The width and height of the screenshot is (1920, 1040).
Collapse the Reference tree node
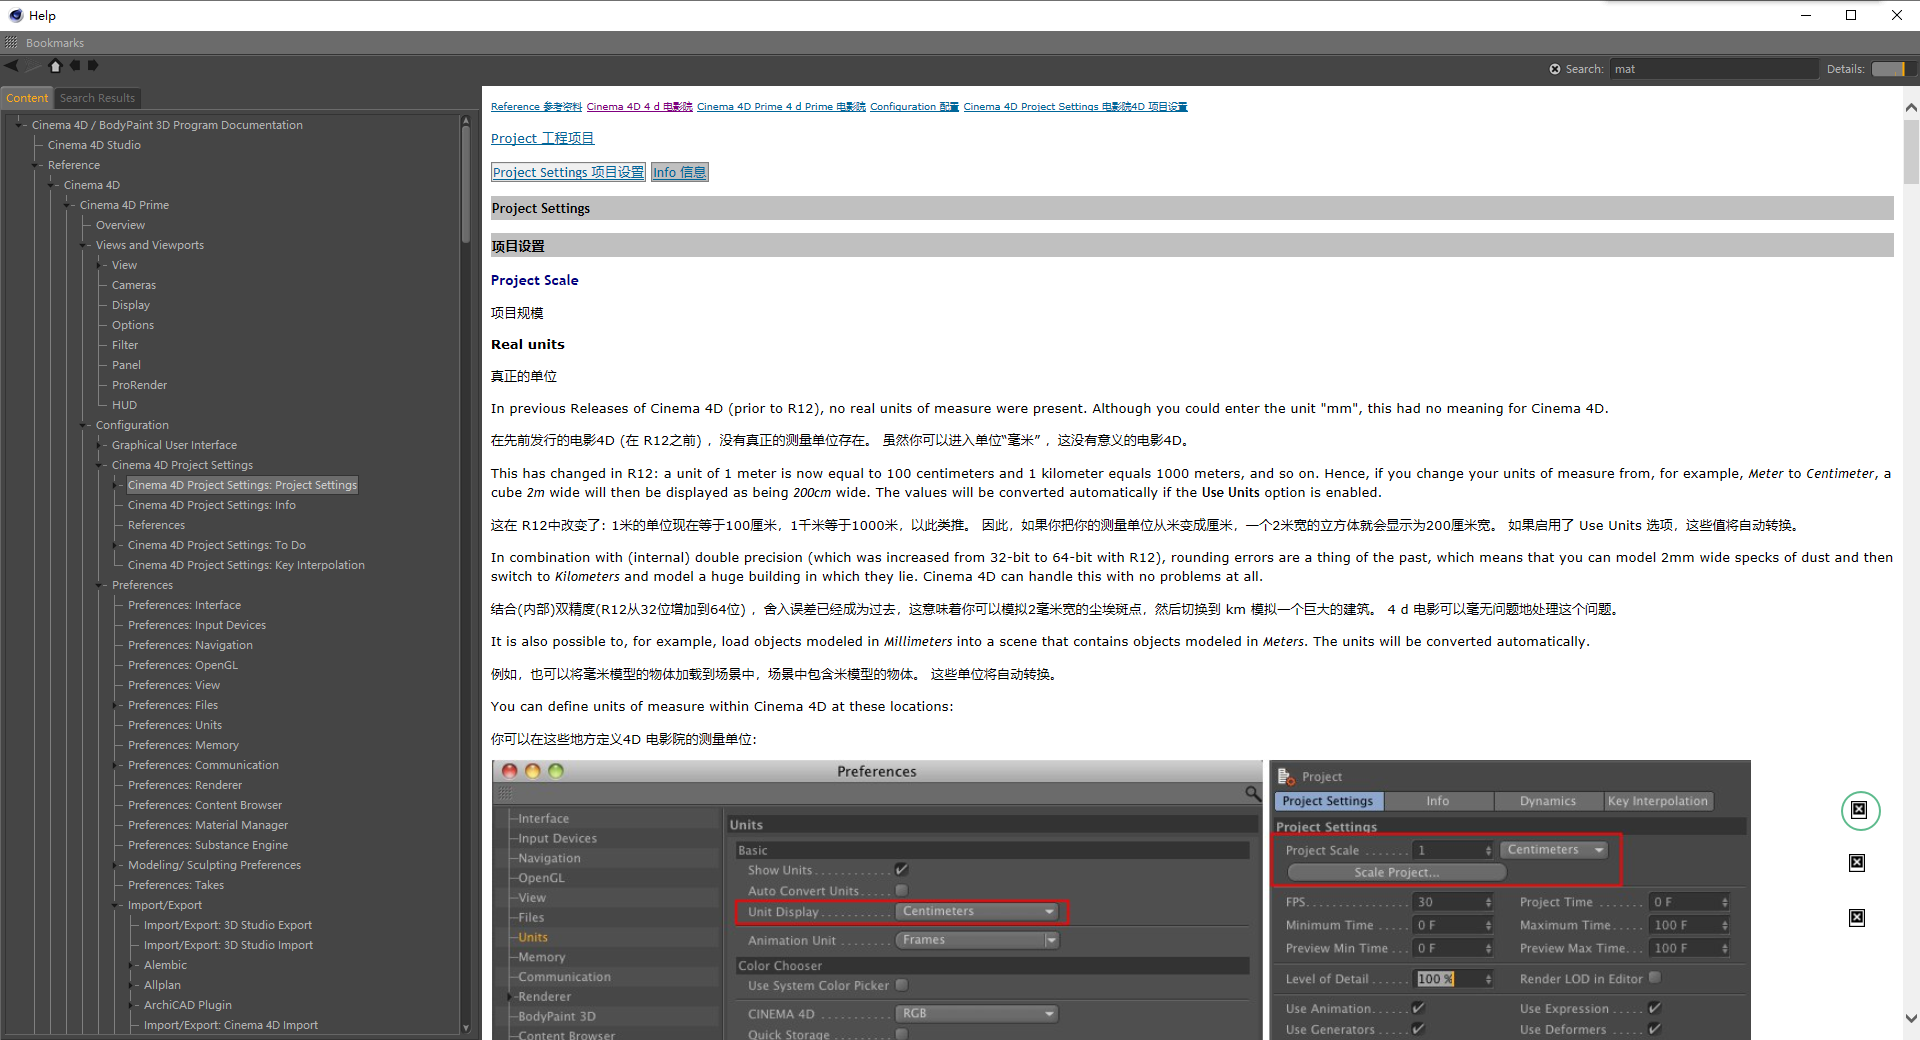36,165
